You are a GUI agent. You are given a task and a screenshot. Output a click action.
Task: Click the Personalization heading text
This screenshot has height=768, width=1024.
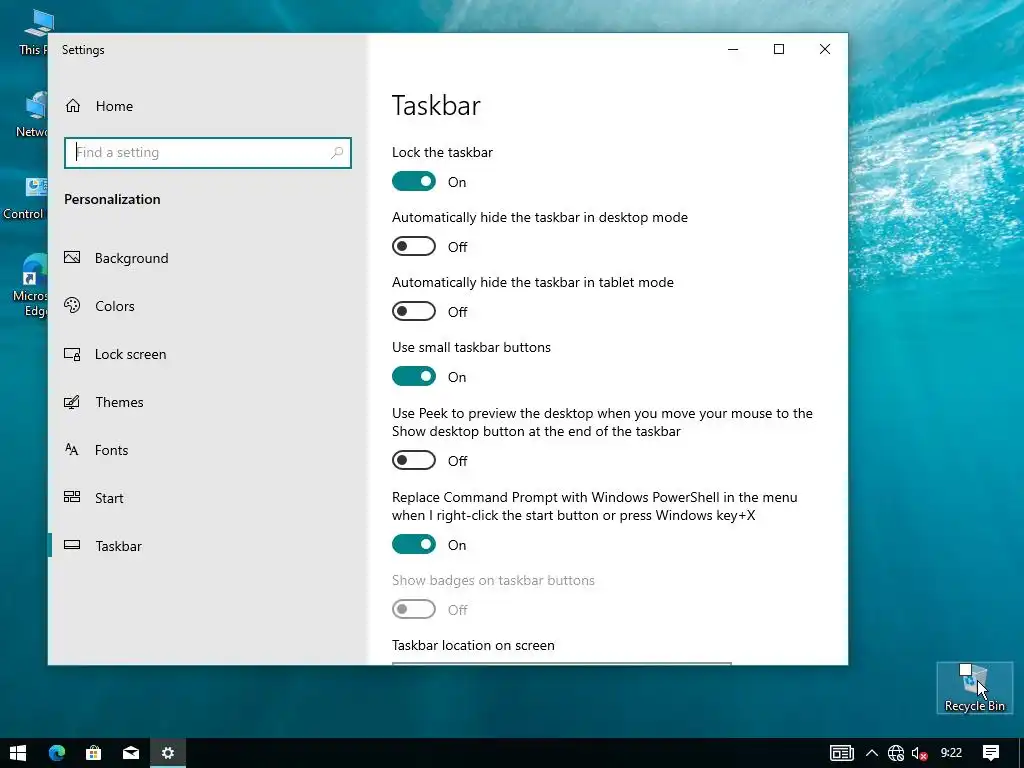click(x=112, y=199)
